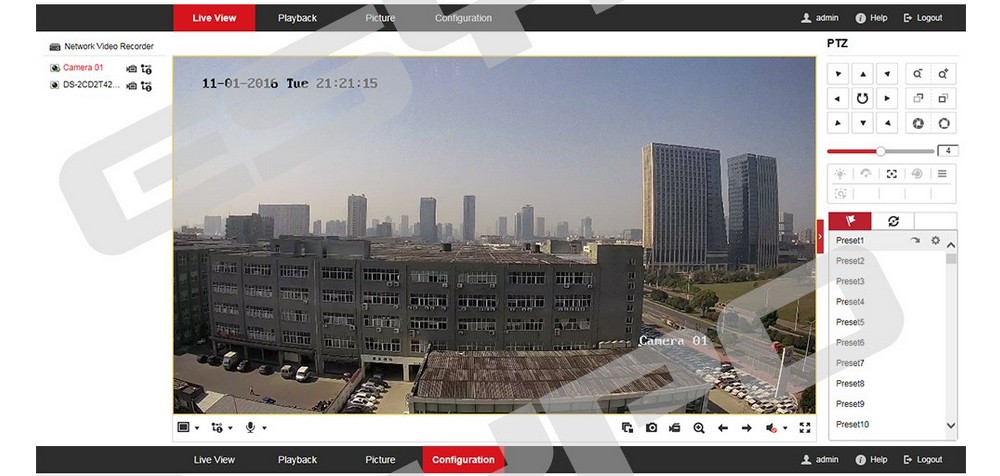Open the stream type dropdown

tap(221, 428)
